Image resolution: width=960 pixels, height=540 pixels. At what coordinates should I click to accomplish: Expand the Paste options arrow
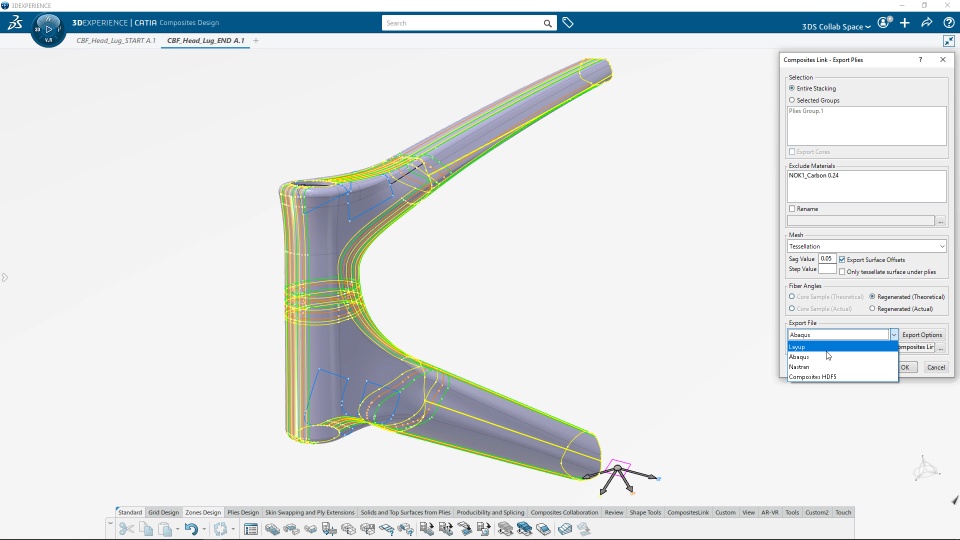[x=178, y=529]
